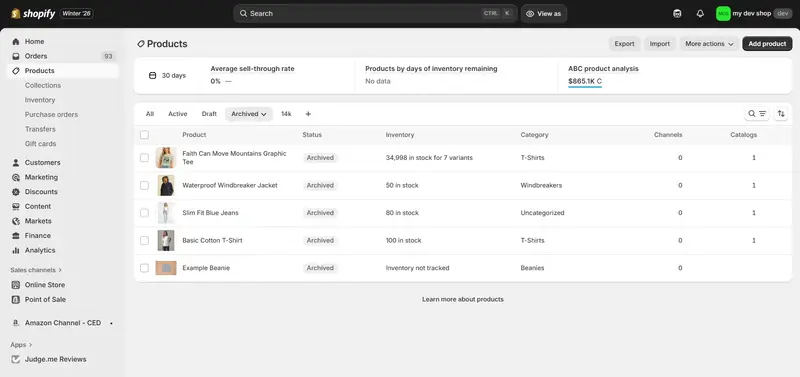Click the green store avatar icon

723,14
